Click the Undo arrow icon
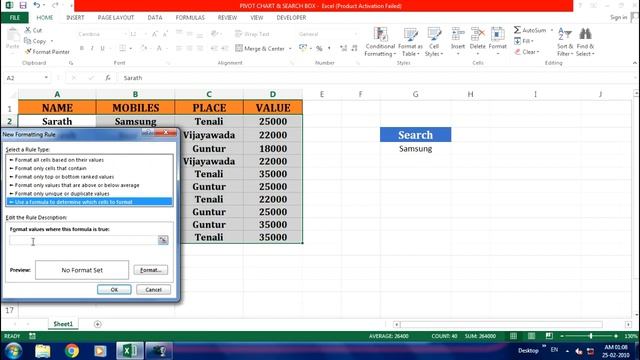The height and width of the screenshot is (360, 640). click(36, 5)
